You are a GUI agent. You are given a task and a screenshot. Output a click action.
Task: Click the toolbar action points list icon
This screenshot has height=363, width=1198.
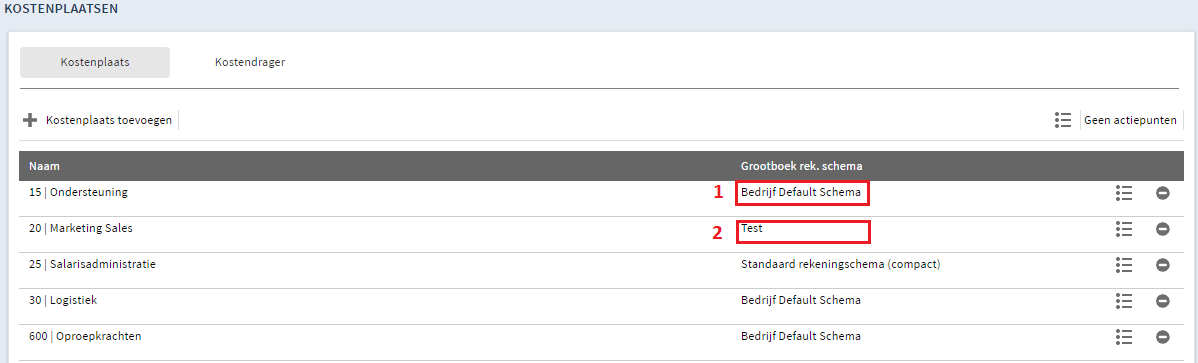tap(1062, 120)
